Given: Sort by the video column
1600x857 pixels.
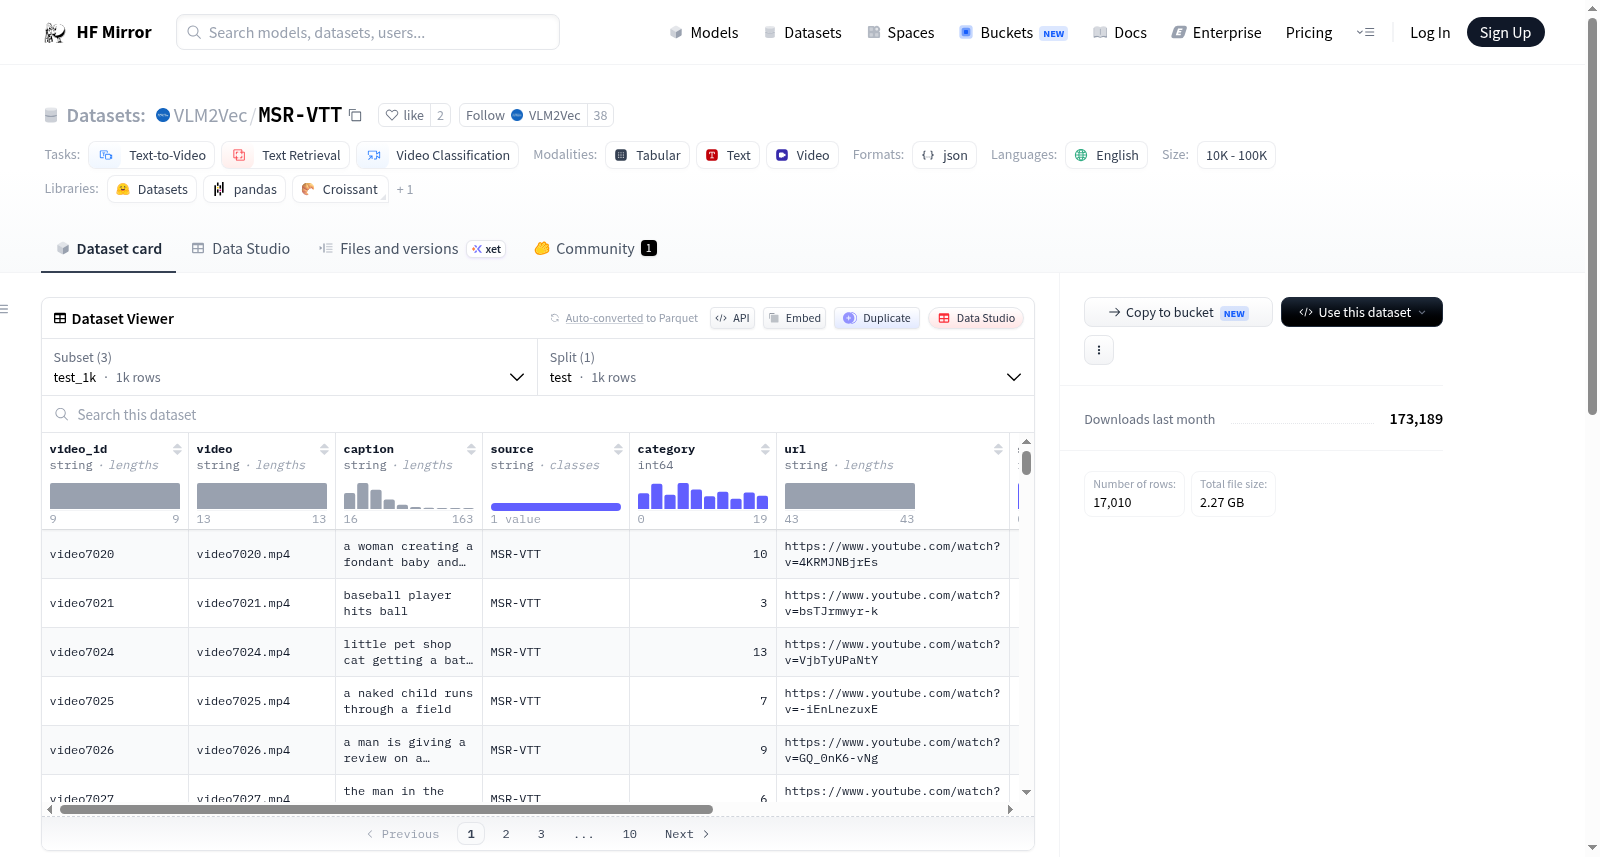Looking at the screenshot, I should point(324,450).
